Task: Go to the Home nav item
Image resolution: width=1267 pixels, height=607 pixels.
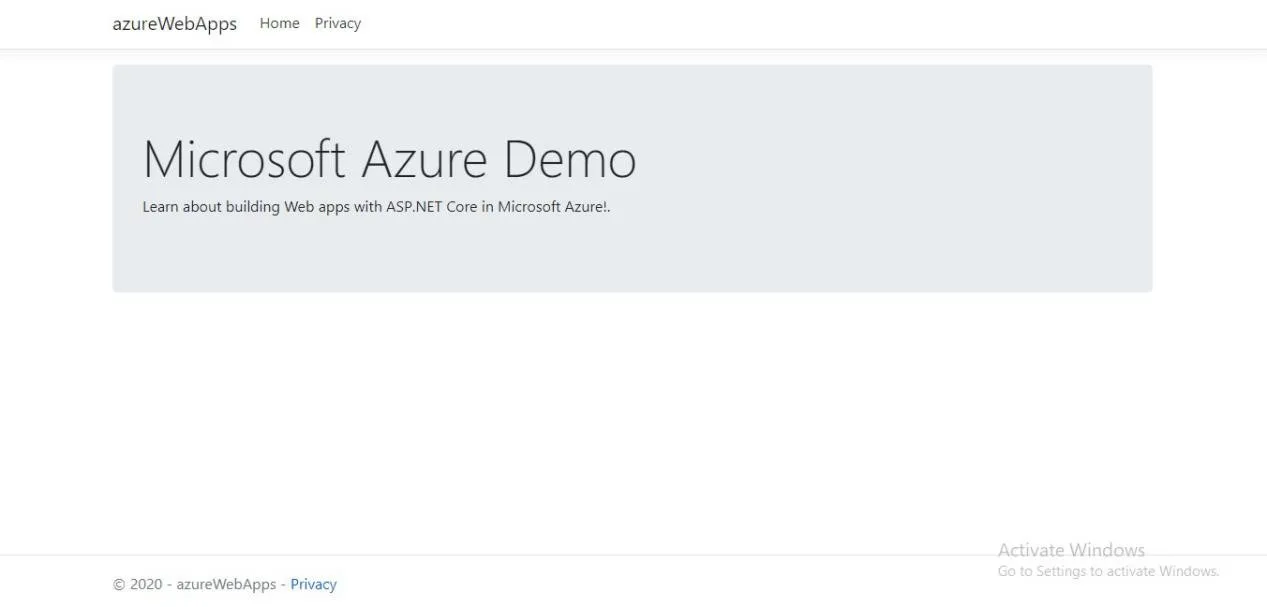Action: click(x=280, y=23)
